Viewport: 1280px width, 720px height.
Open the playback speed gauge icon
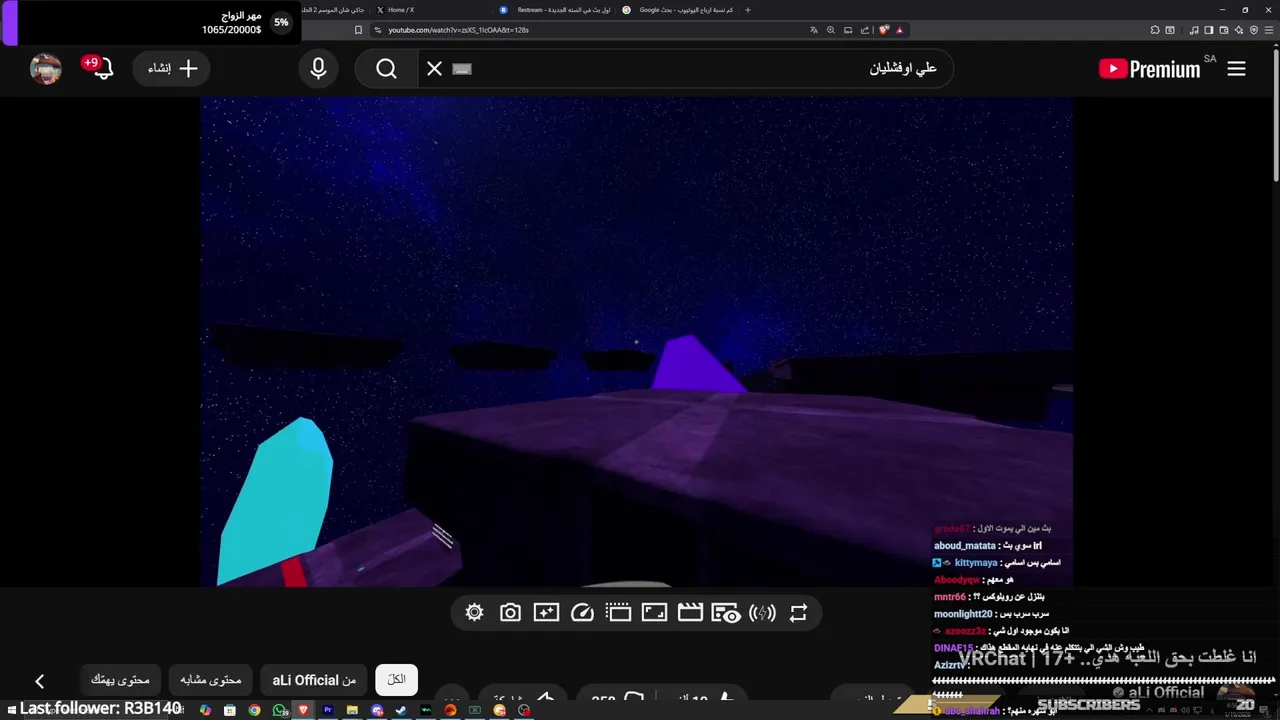coord(582,613)
